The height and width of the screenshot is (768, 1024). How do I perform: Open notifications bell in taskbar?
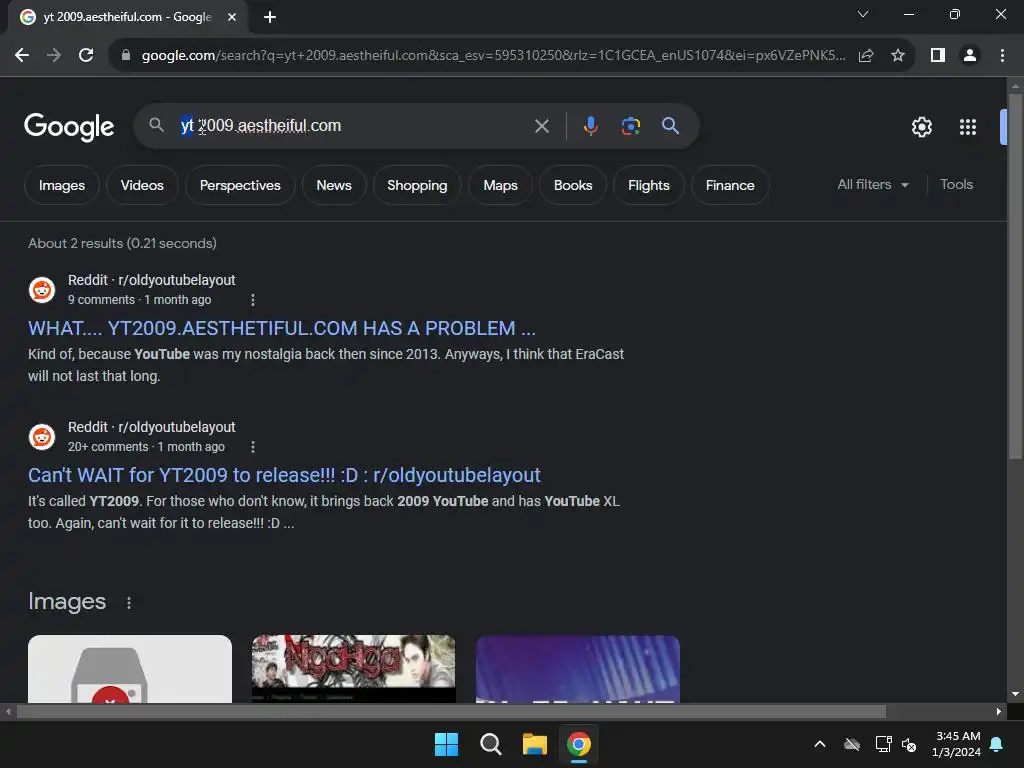pos(997,744)
